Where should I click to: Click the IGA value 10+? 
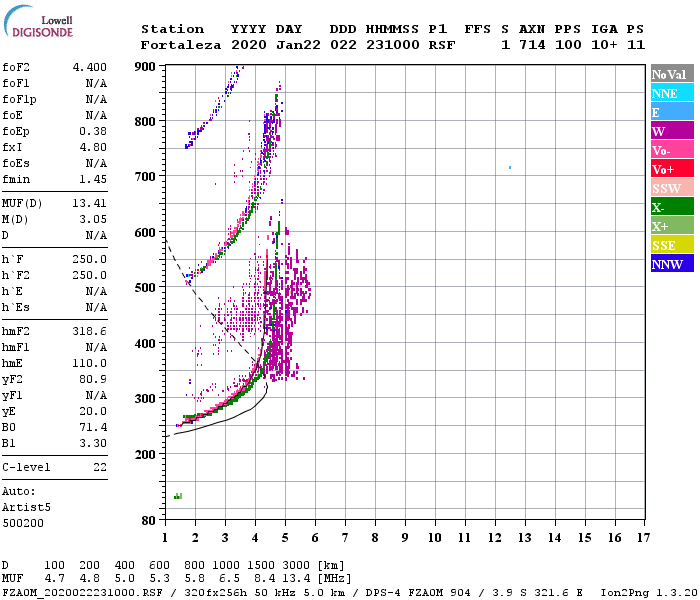604,45
